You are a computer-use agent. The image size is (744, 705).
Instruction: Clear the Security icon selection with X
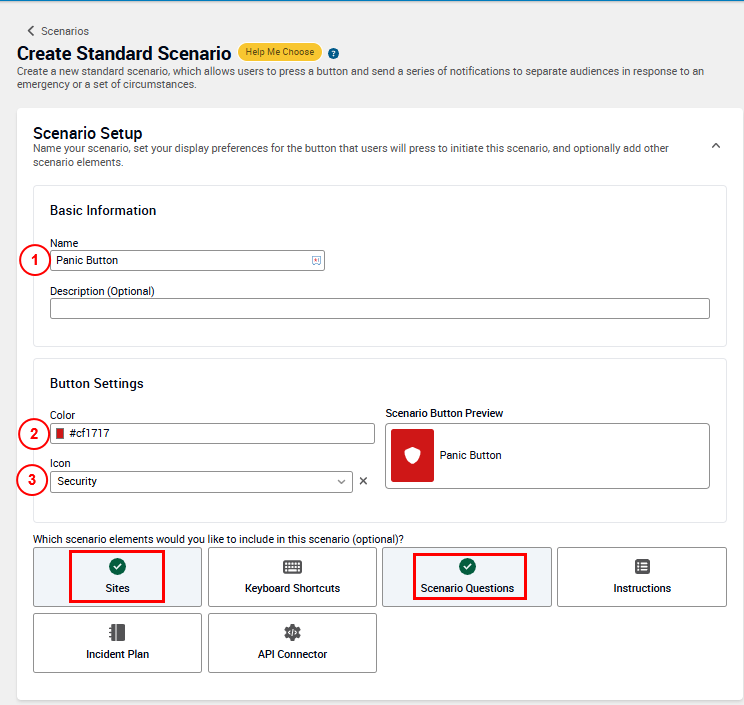363,481
